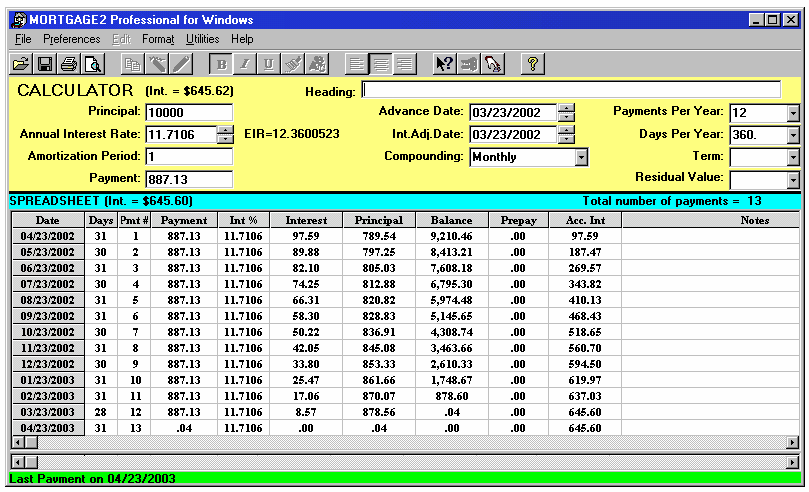Click the Payment column header
Image resolution: width=809 pixels, height=492 pixels.
click(x=184, y=220)
